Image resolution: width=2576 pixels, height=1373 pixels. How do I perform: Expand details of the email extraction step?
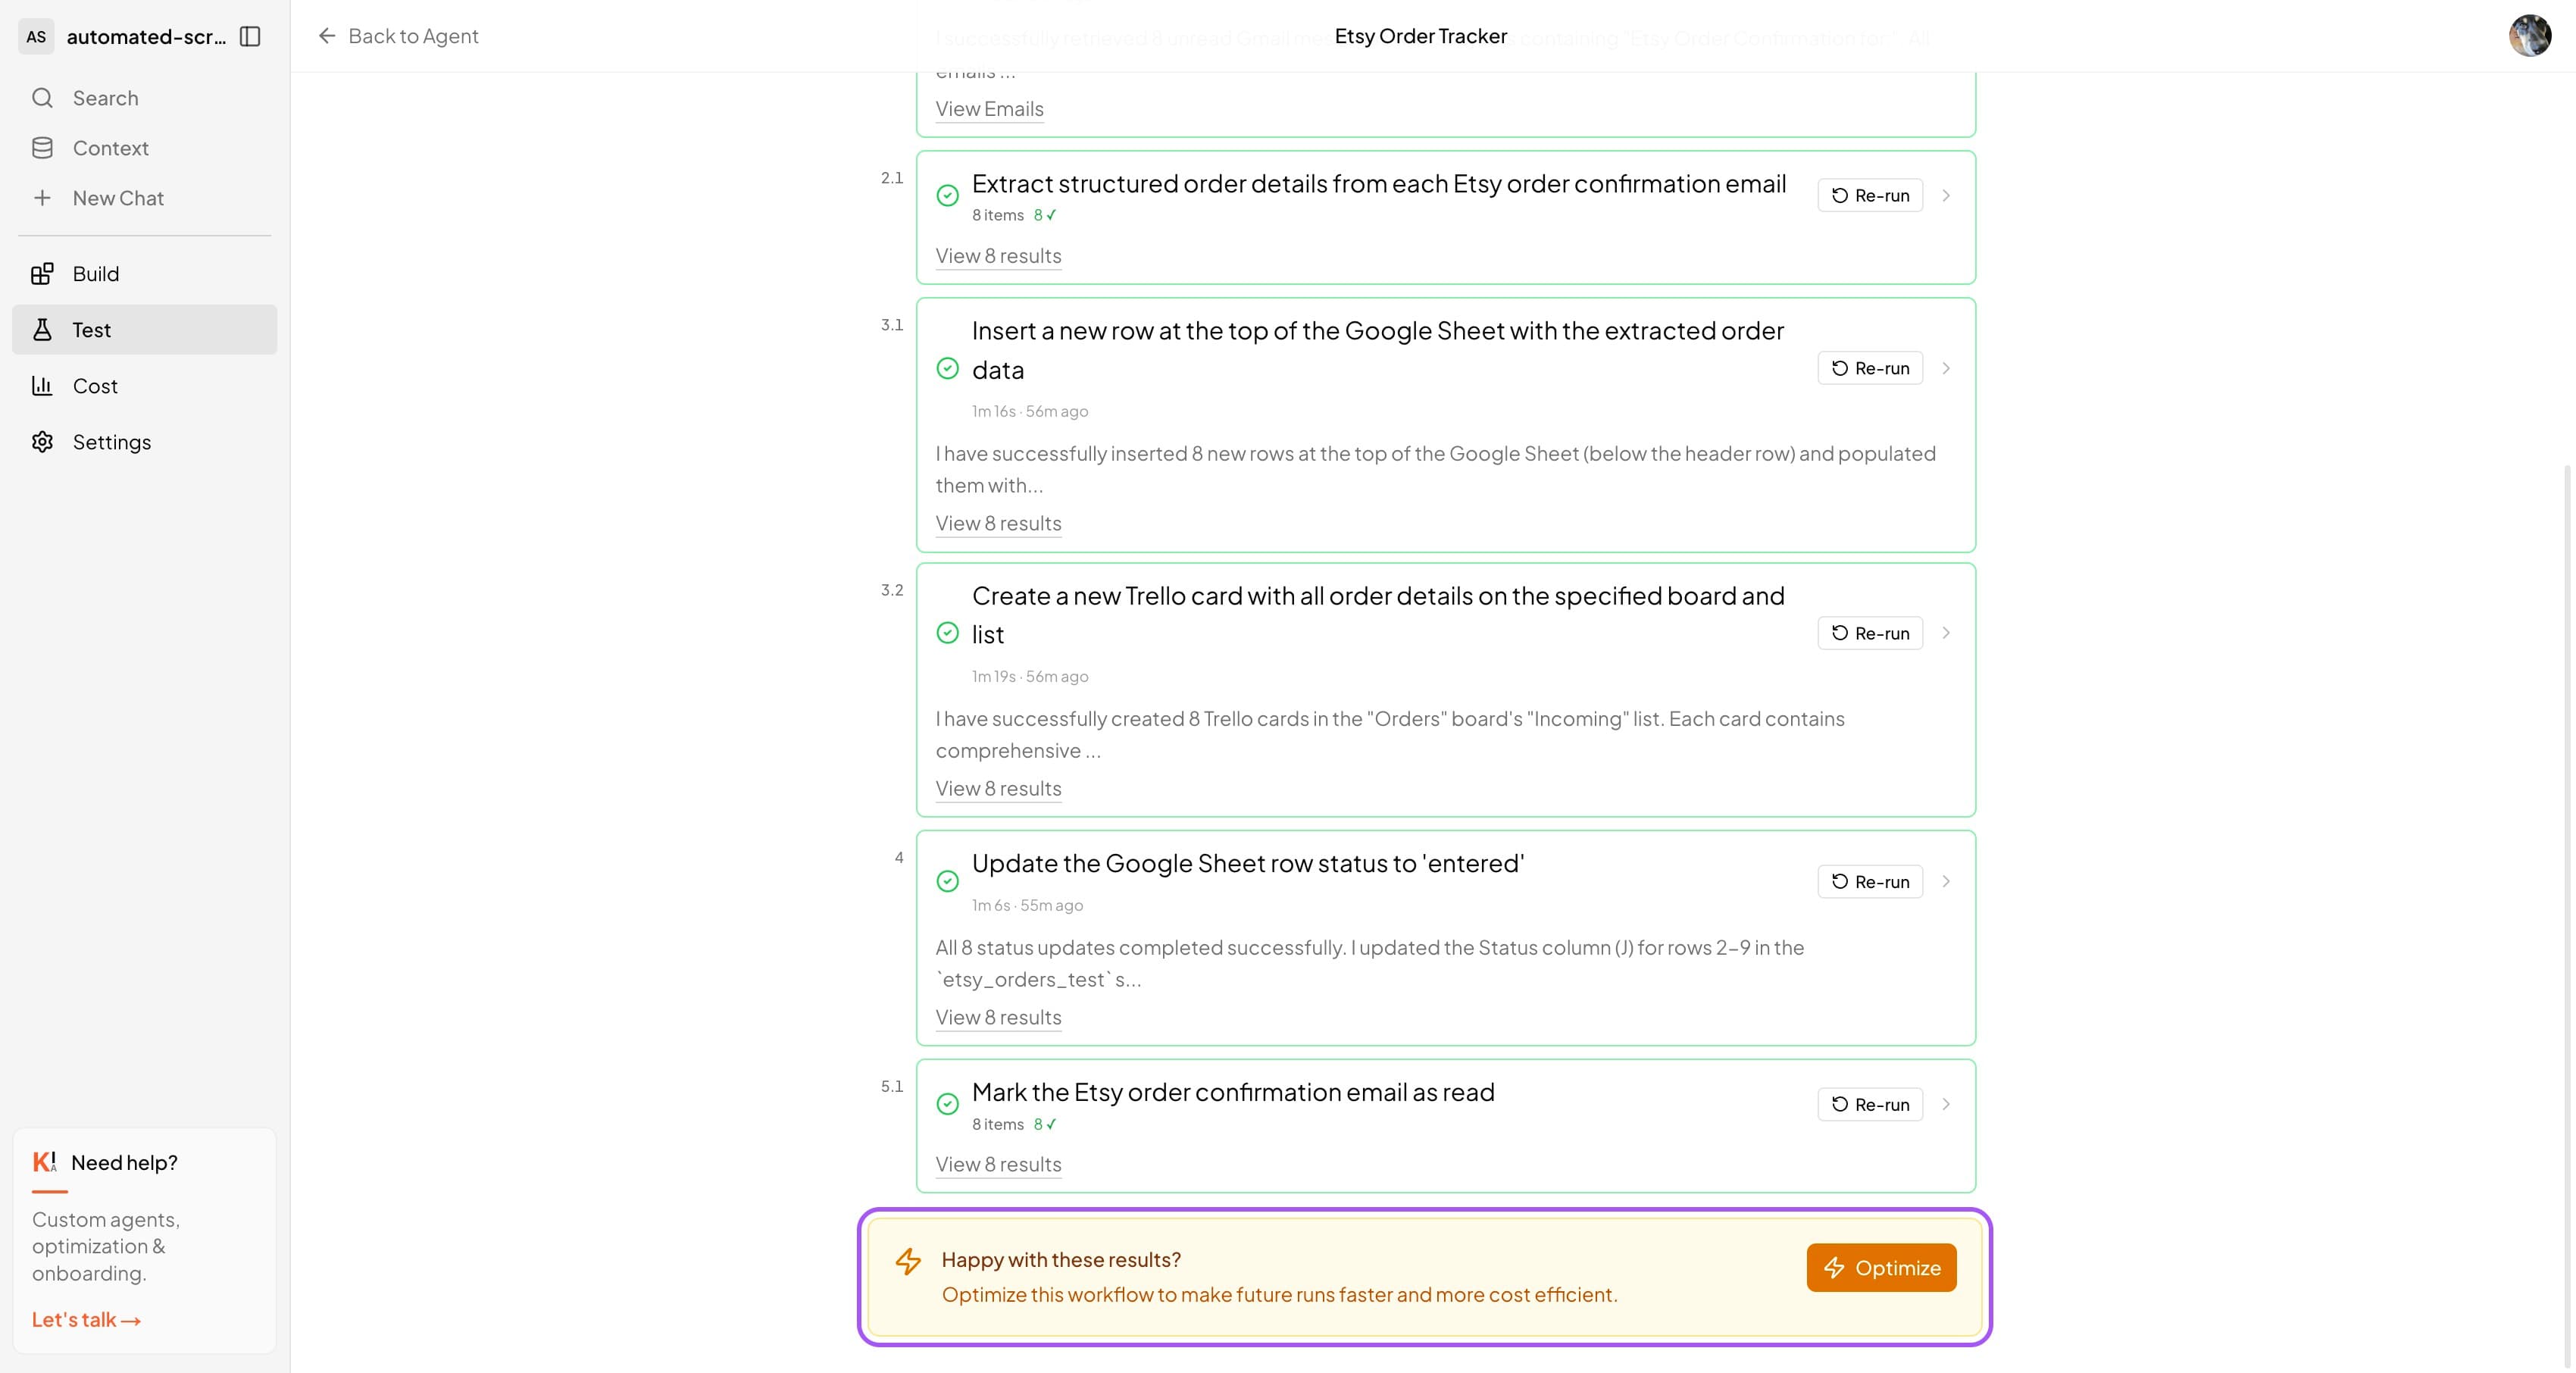(1946, 196)
